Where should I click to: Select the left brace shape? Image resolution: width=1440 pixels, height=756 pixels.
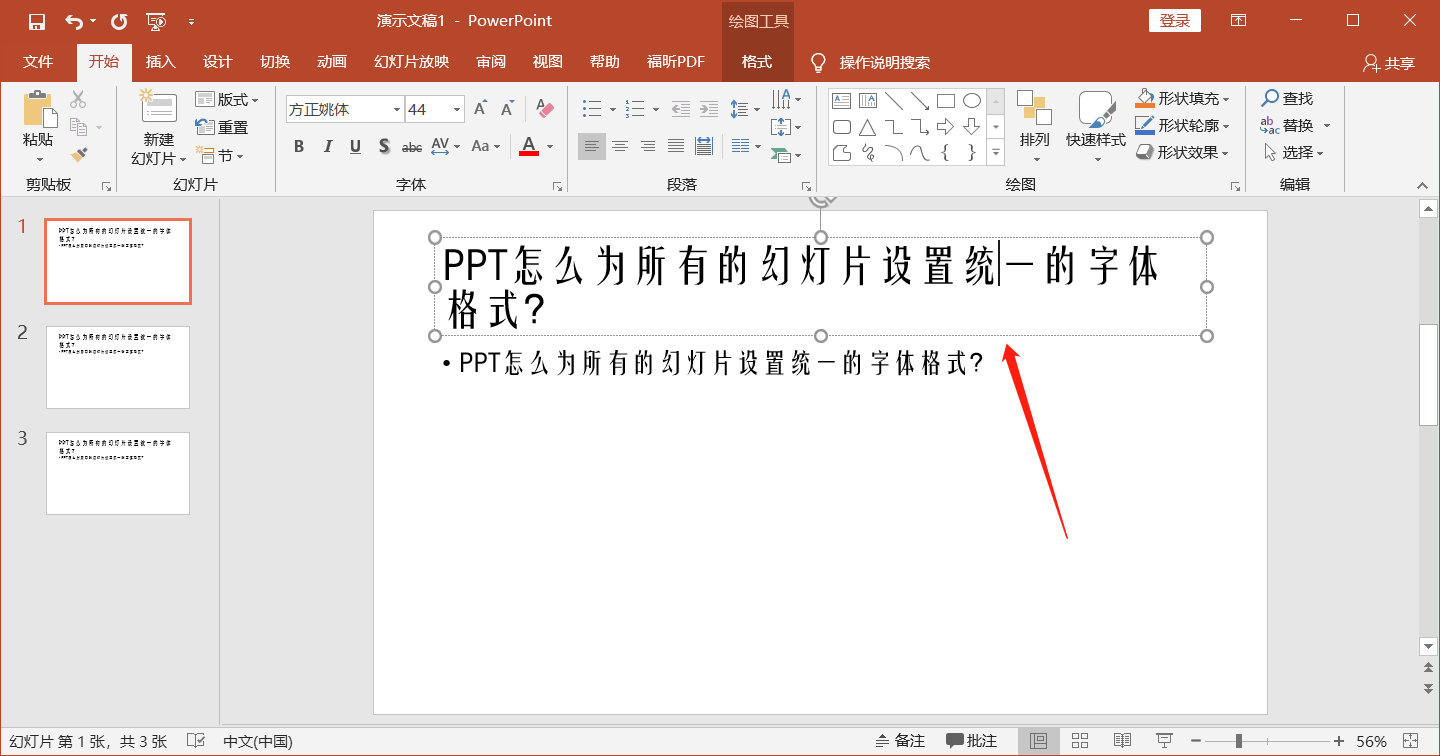[946, 153]
